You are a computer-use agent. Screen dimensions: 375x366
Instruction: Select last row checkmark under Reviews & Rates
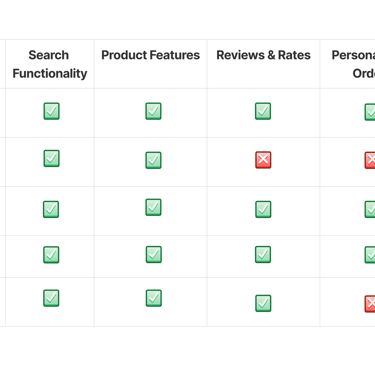coord(263,303)
